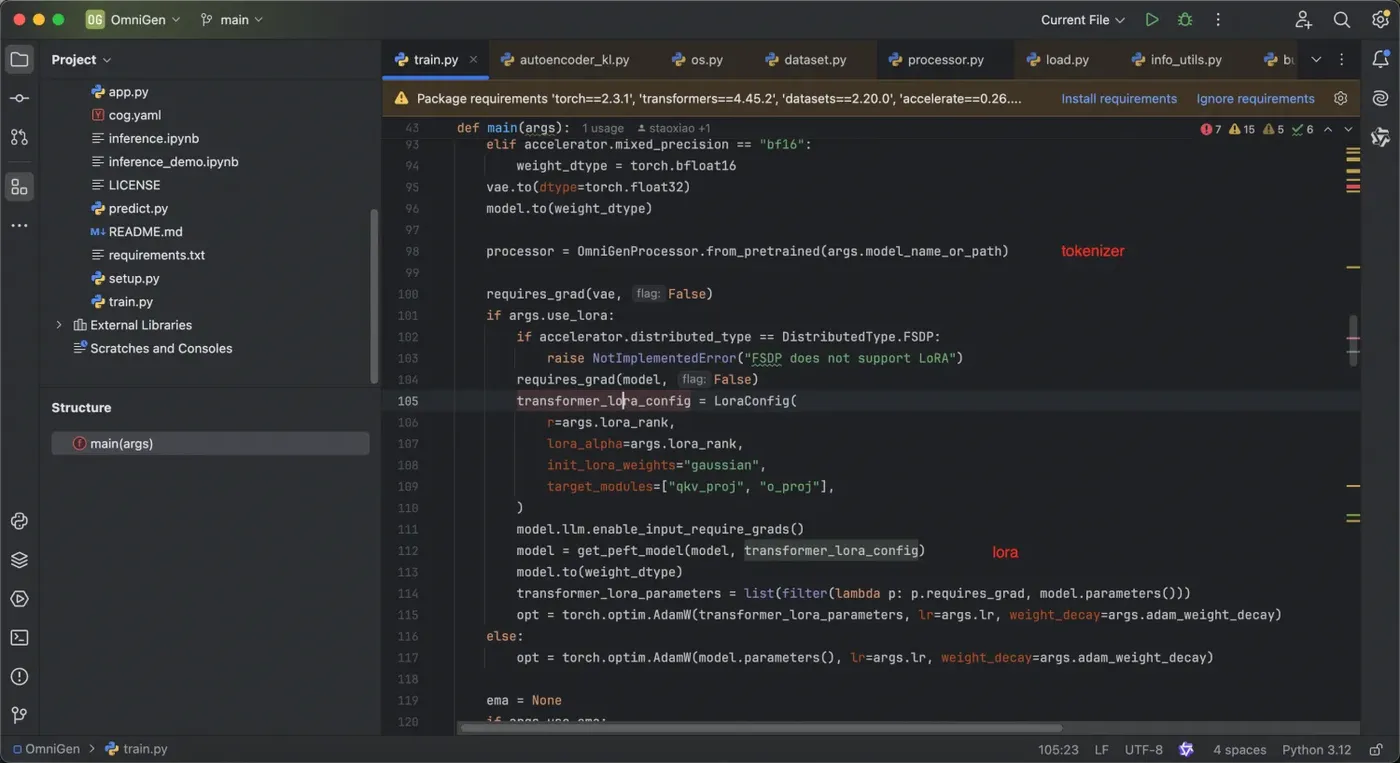1400x763 pixels.
Task: Open the AI Assistant spiral icon
Action: point(1381,98)
